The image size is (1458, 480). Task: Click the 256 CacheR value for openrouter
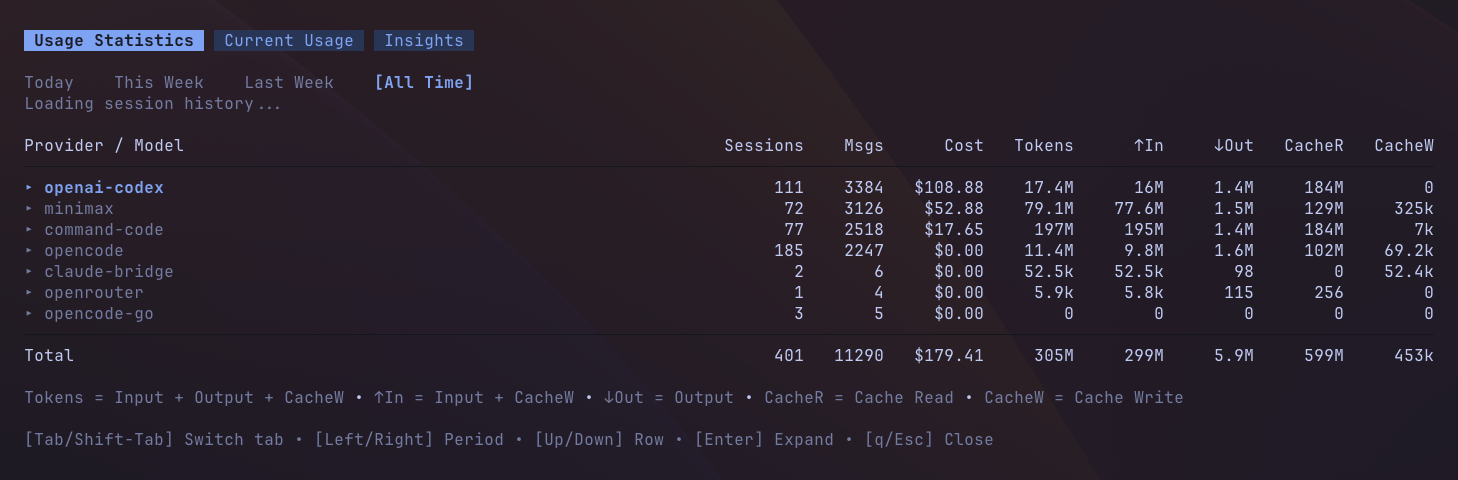(x=1329, y=293)
